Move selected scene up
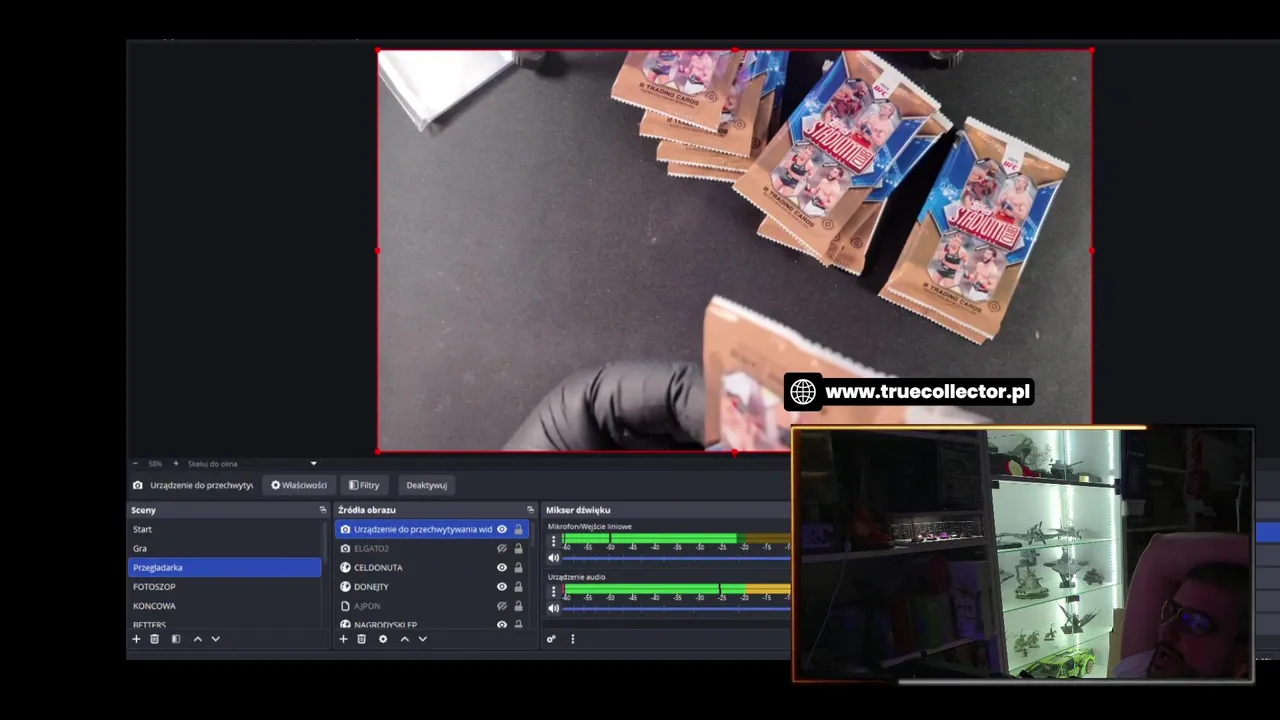1280x720 pixels. point(197,639)
